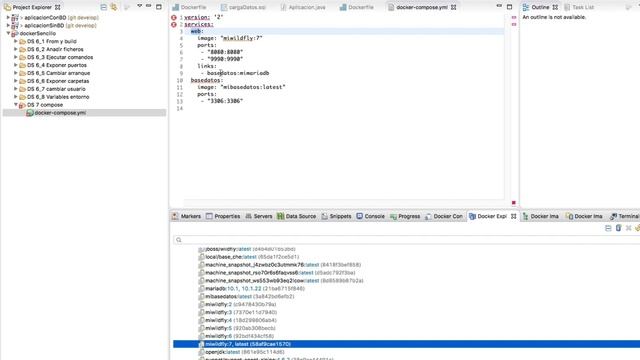Collapse the DS 7 compose folder

pyautogui.click(x=16, y=105)
